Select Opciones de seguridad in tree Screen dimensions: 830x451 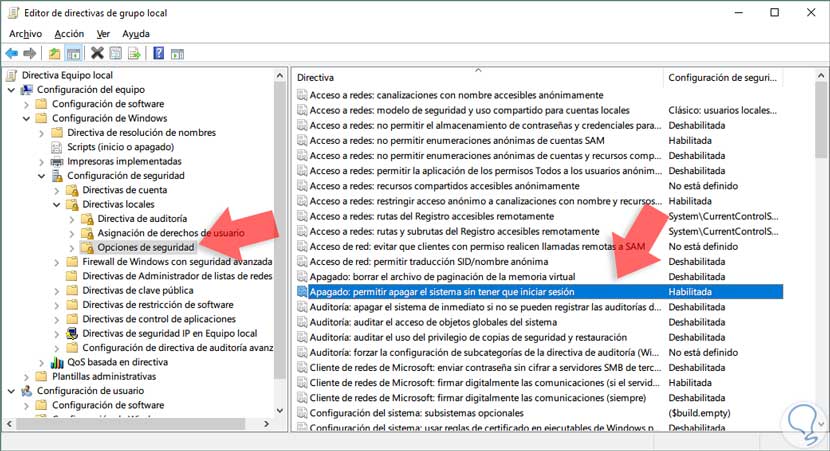146,247
